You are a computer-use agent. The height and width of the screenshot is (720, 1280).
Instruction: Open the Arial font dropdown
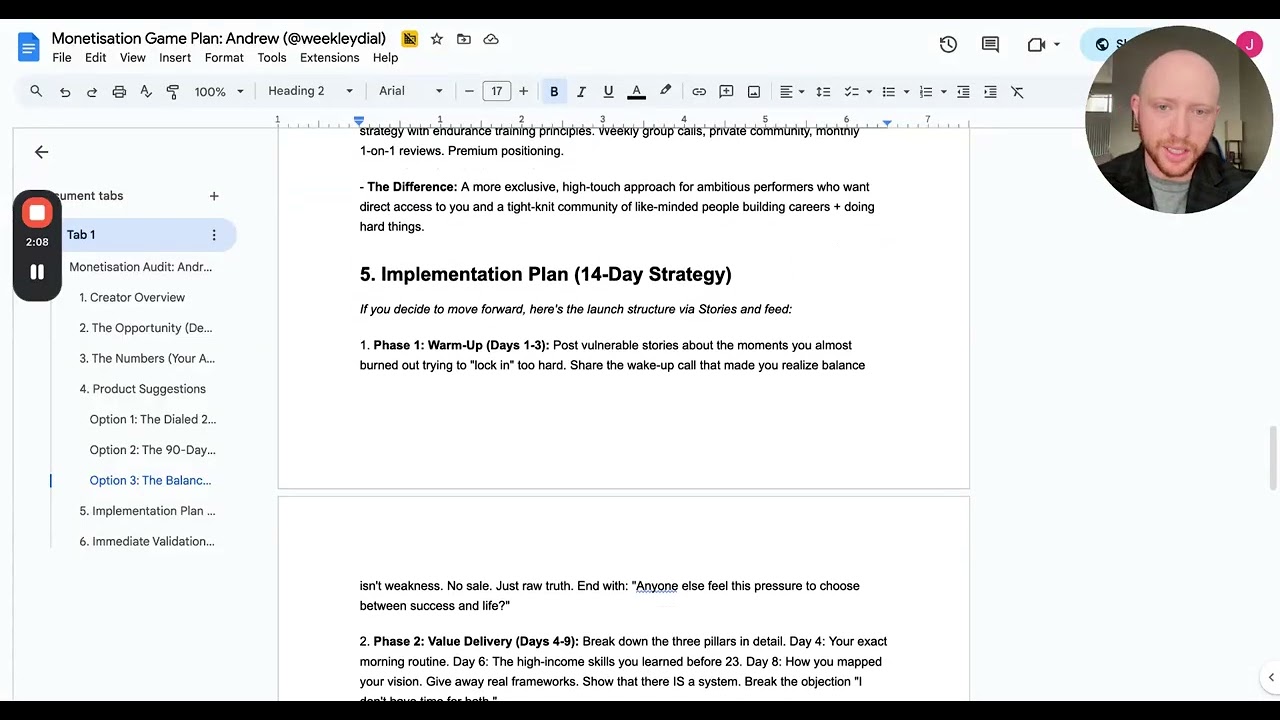point(410,91)
